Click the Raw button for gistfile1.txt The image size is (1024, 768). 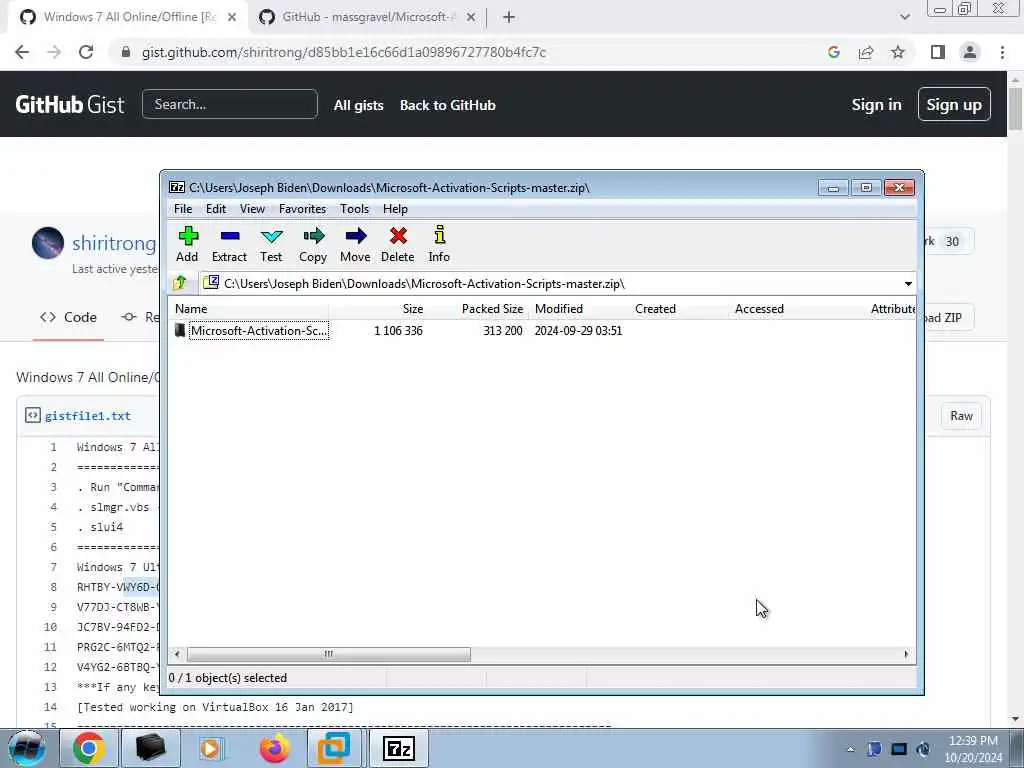[x=961, y=416]
